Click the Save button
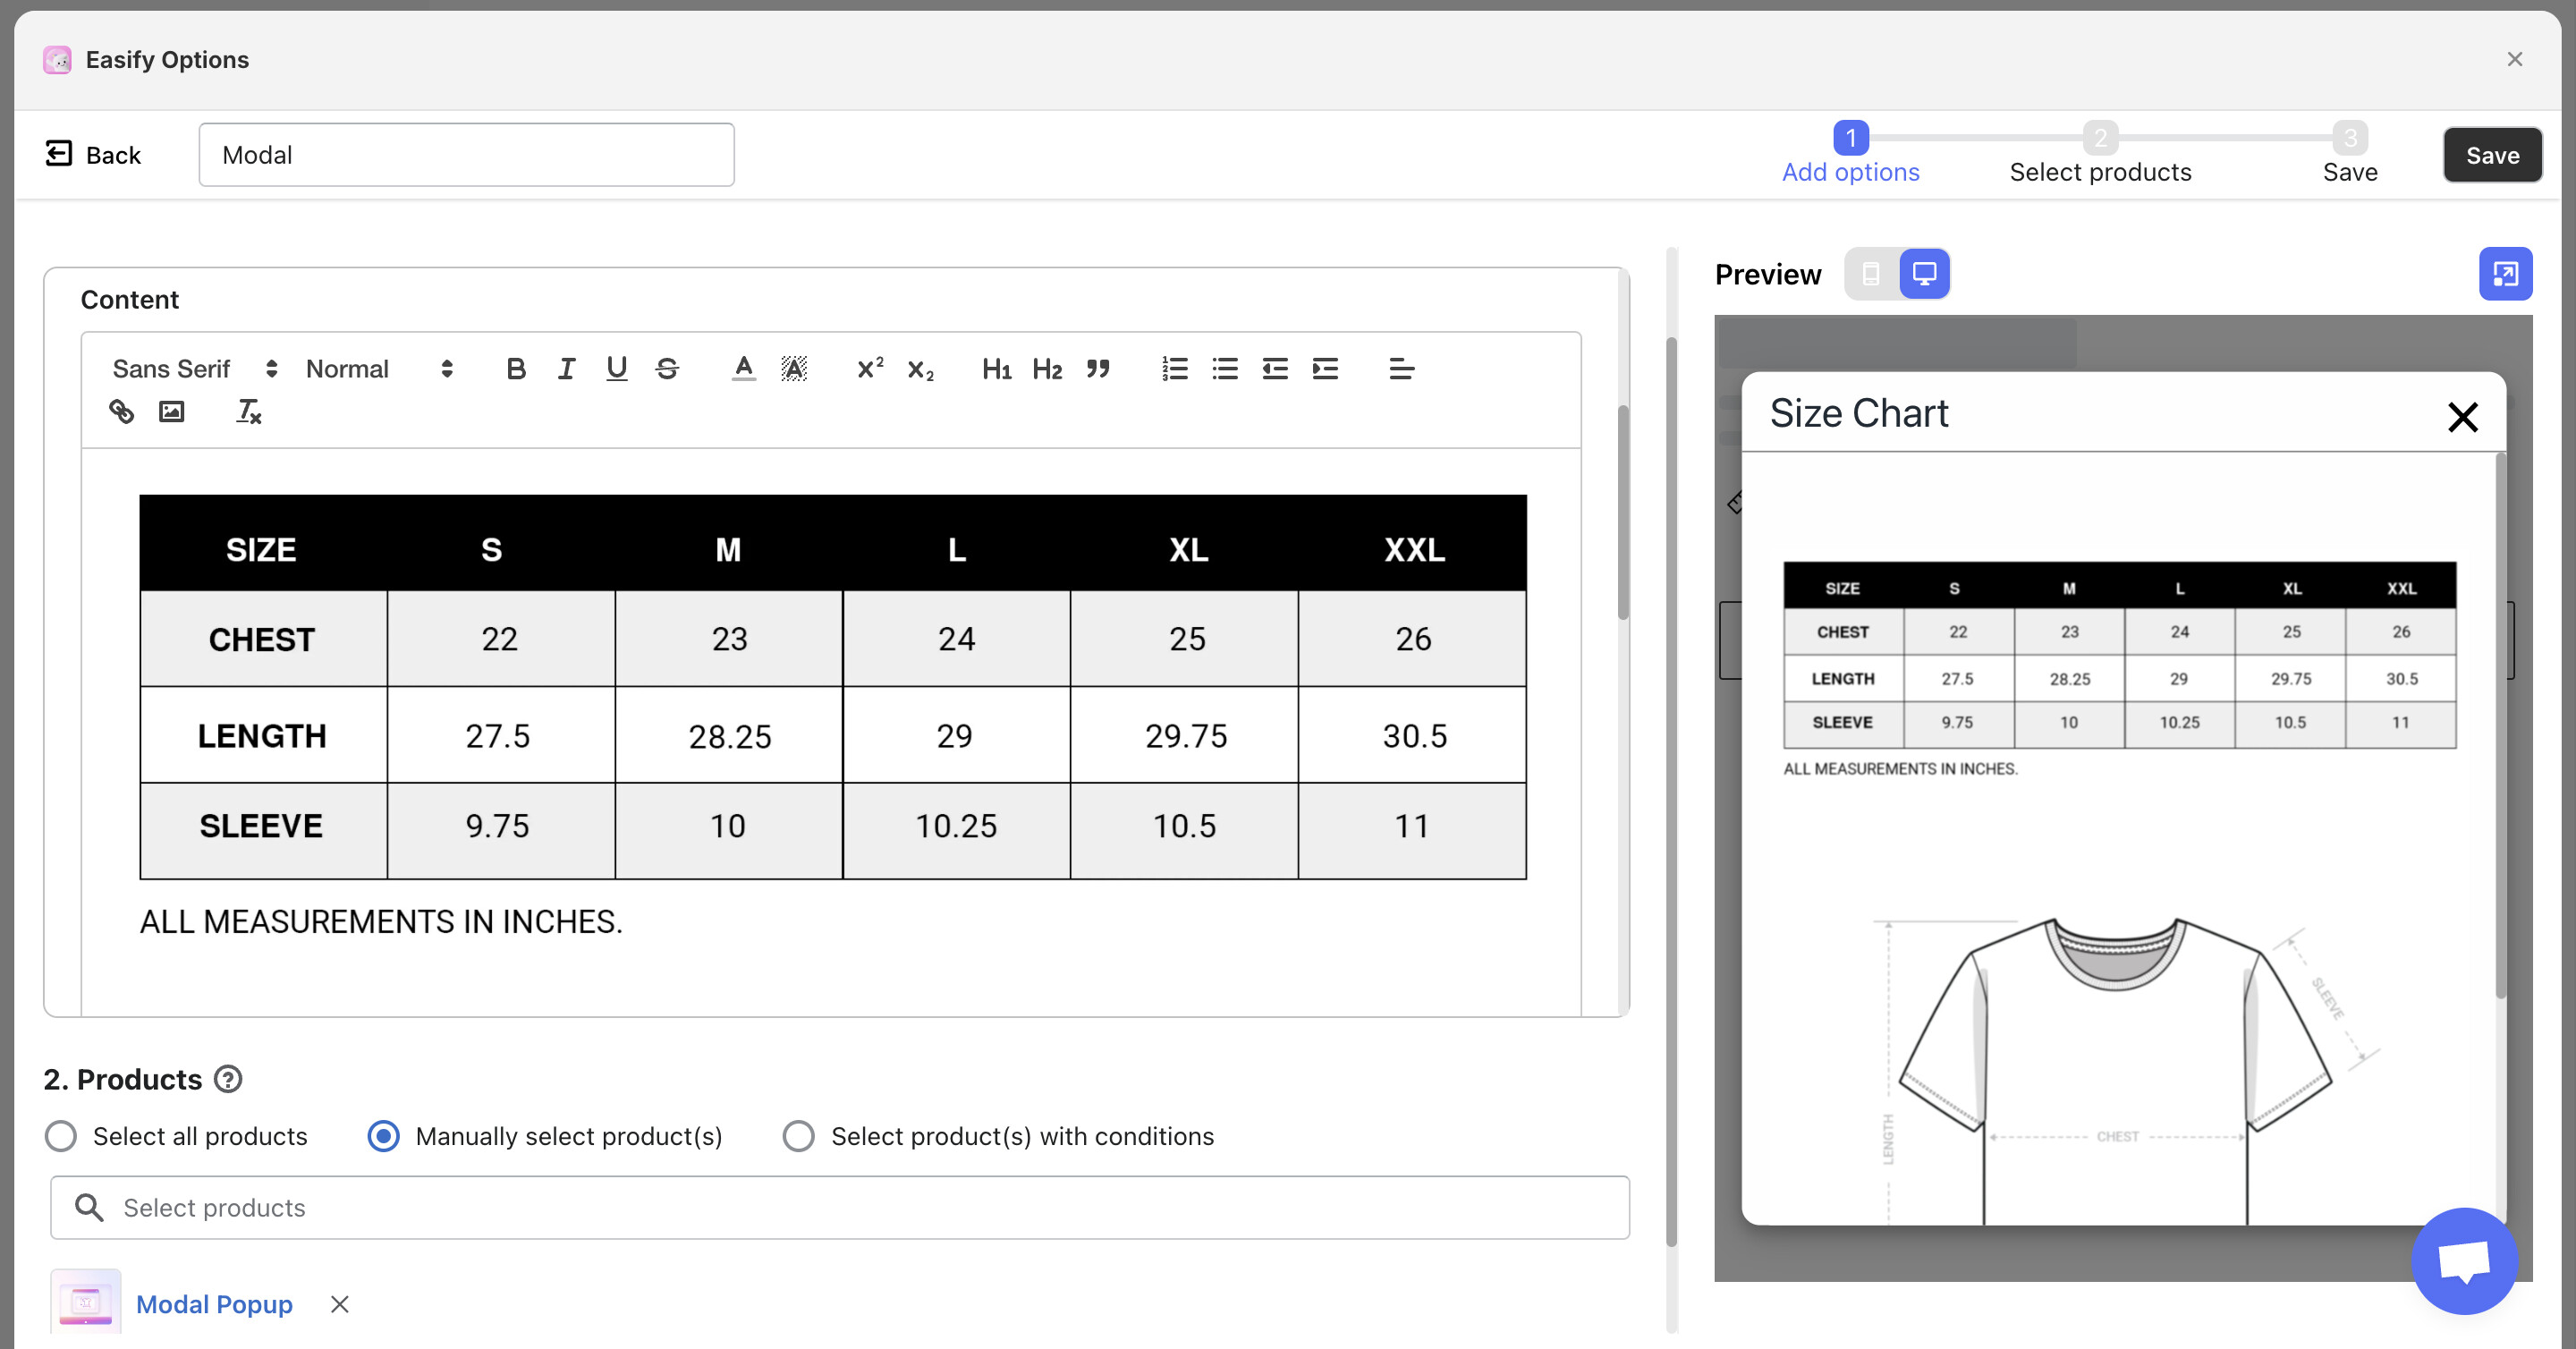 click(2491, 155)
